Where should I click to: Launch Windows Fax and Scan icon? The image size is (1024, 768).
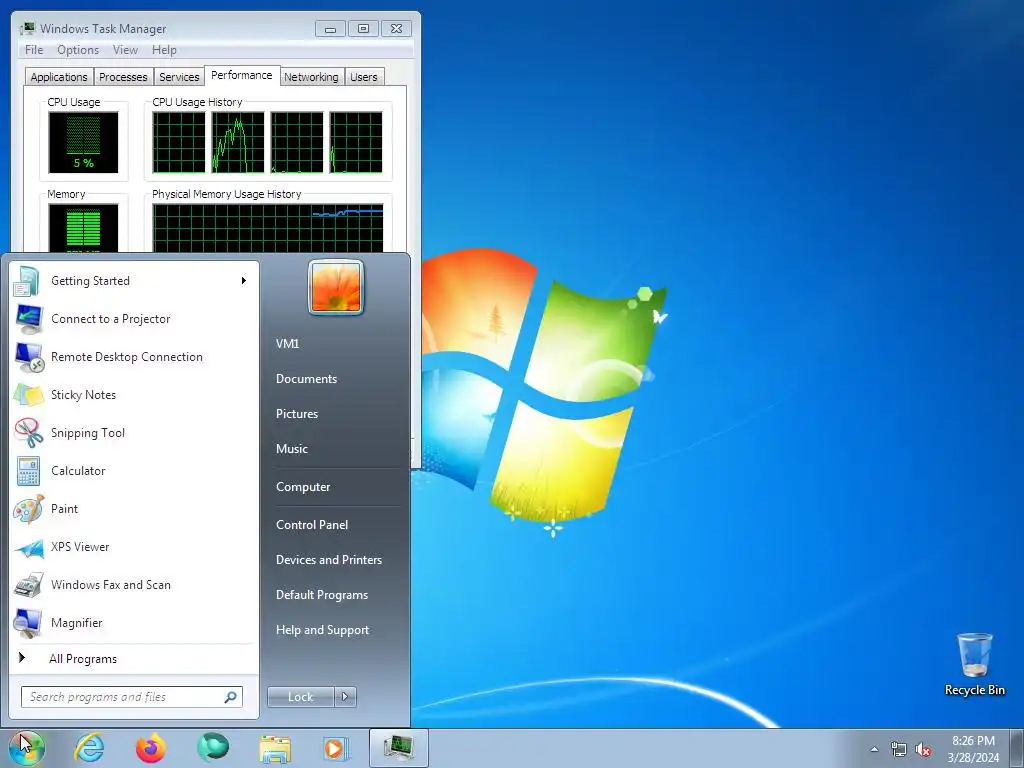[27, 585]
